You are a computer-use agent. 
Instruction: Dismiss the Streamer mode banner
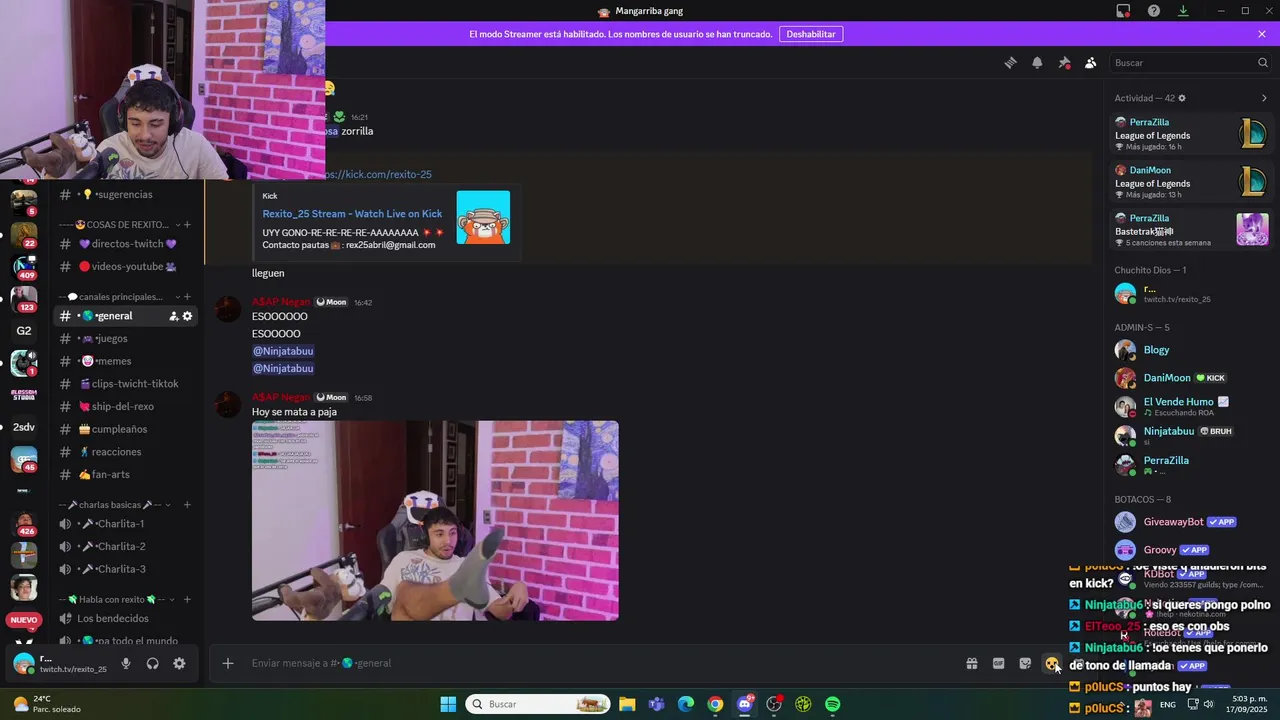(1262, 34)
